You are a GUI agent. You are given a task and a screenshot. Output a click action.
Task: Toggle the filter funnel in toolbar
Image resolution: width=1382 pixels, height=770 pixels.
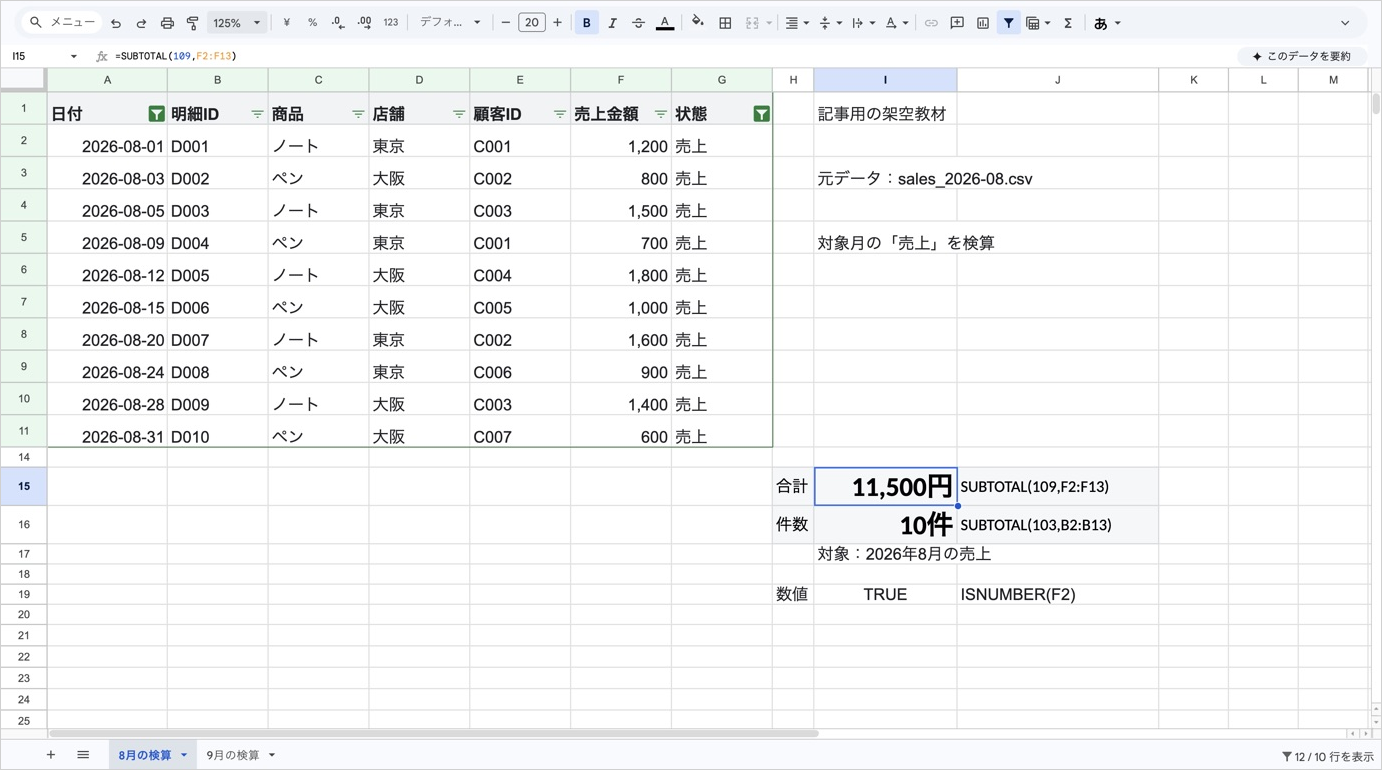(1009, 23)
